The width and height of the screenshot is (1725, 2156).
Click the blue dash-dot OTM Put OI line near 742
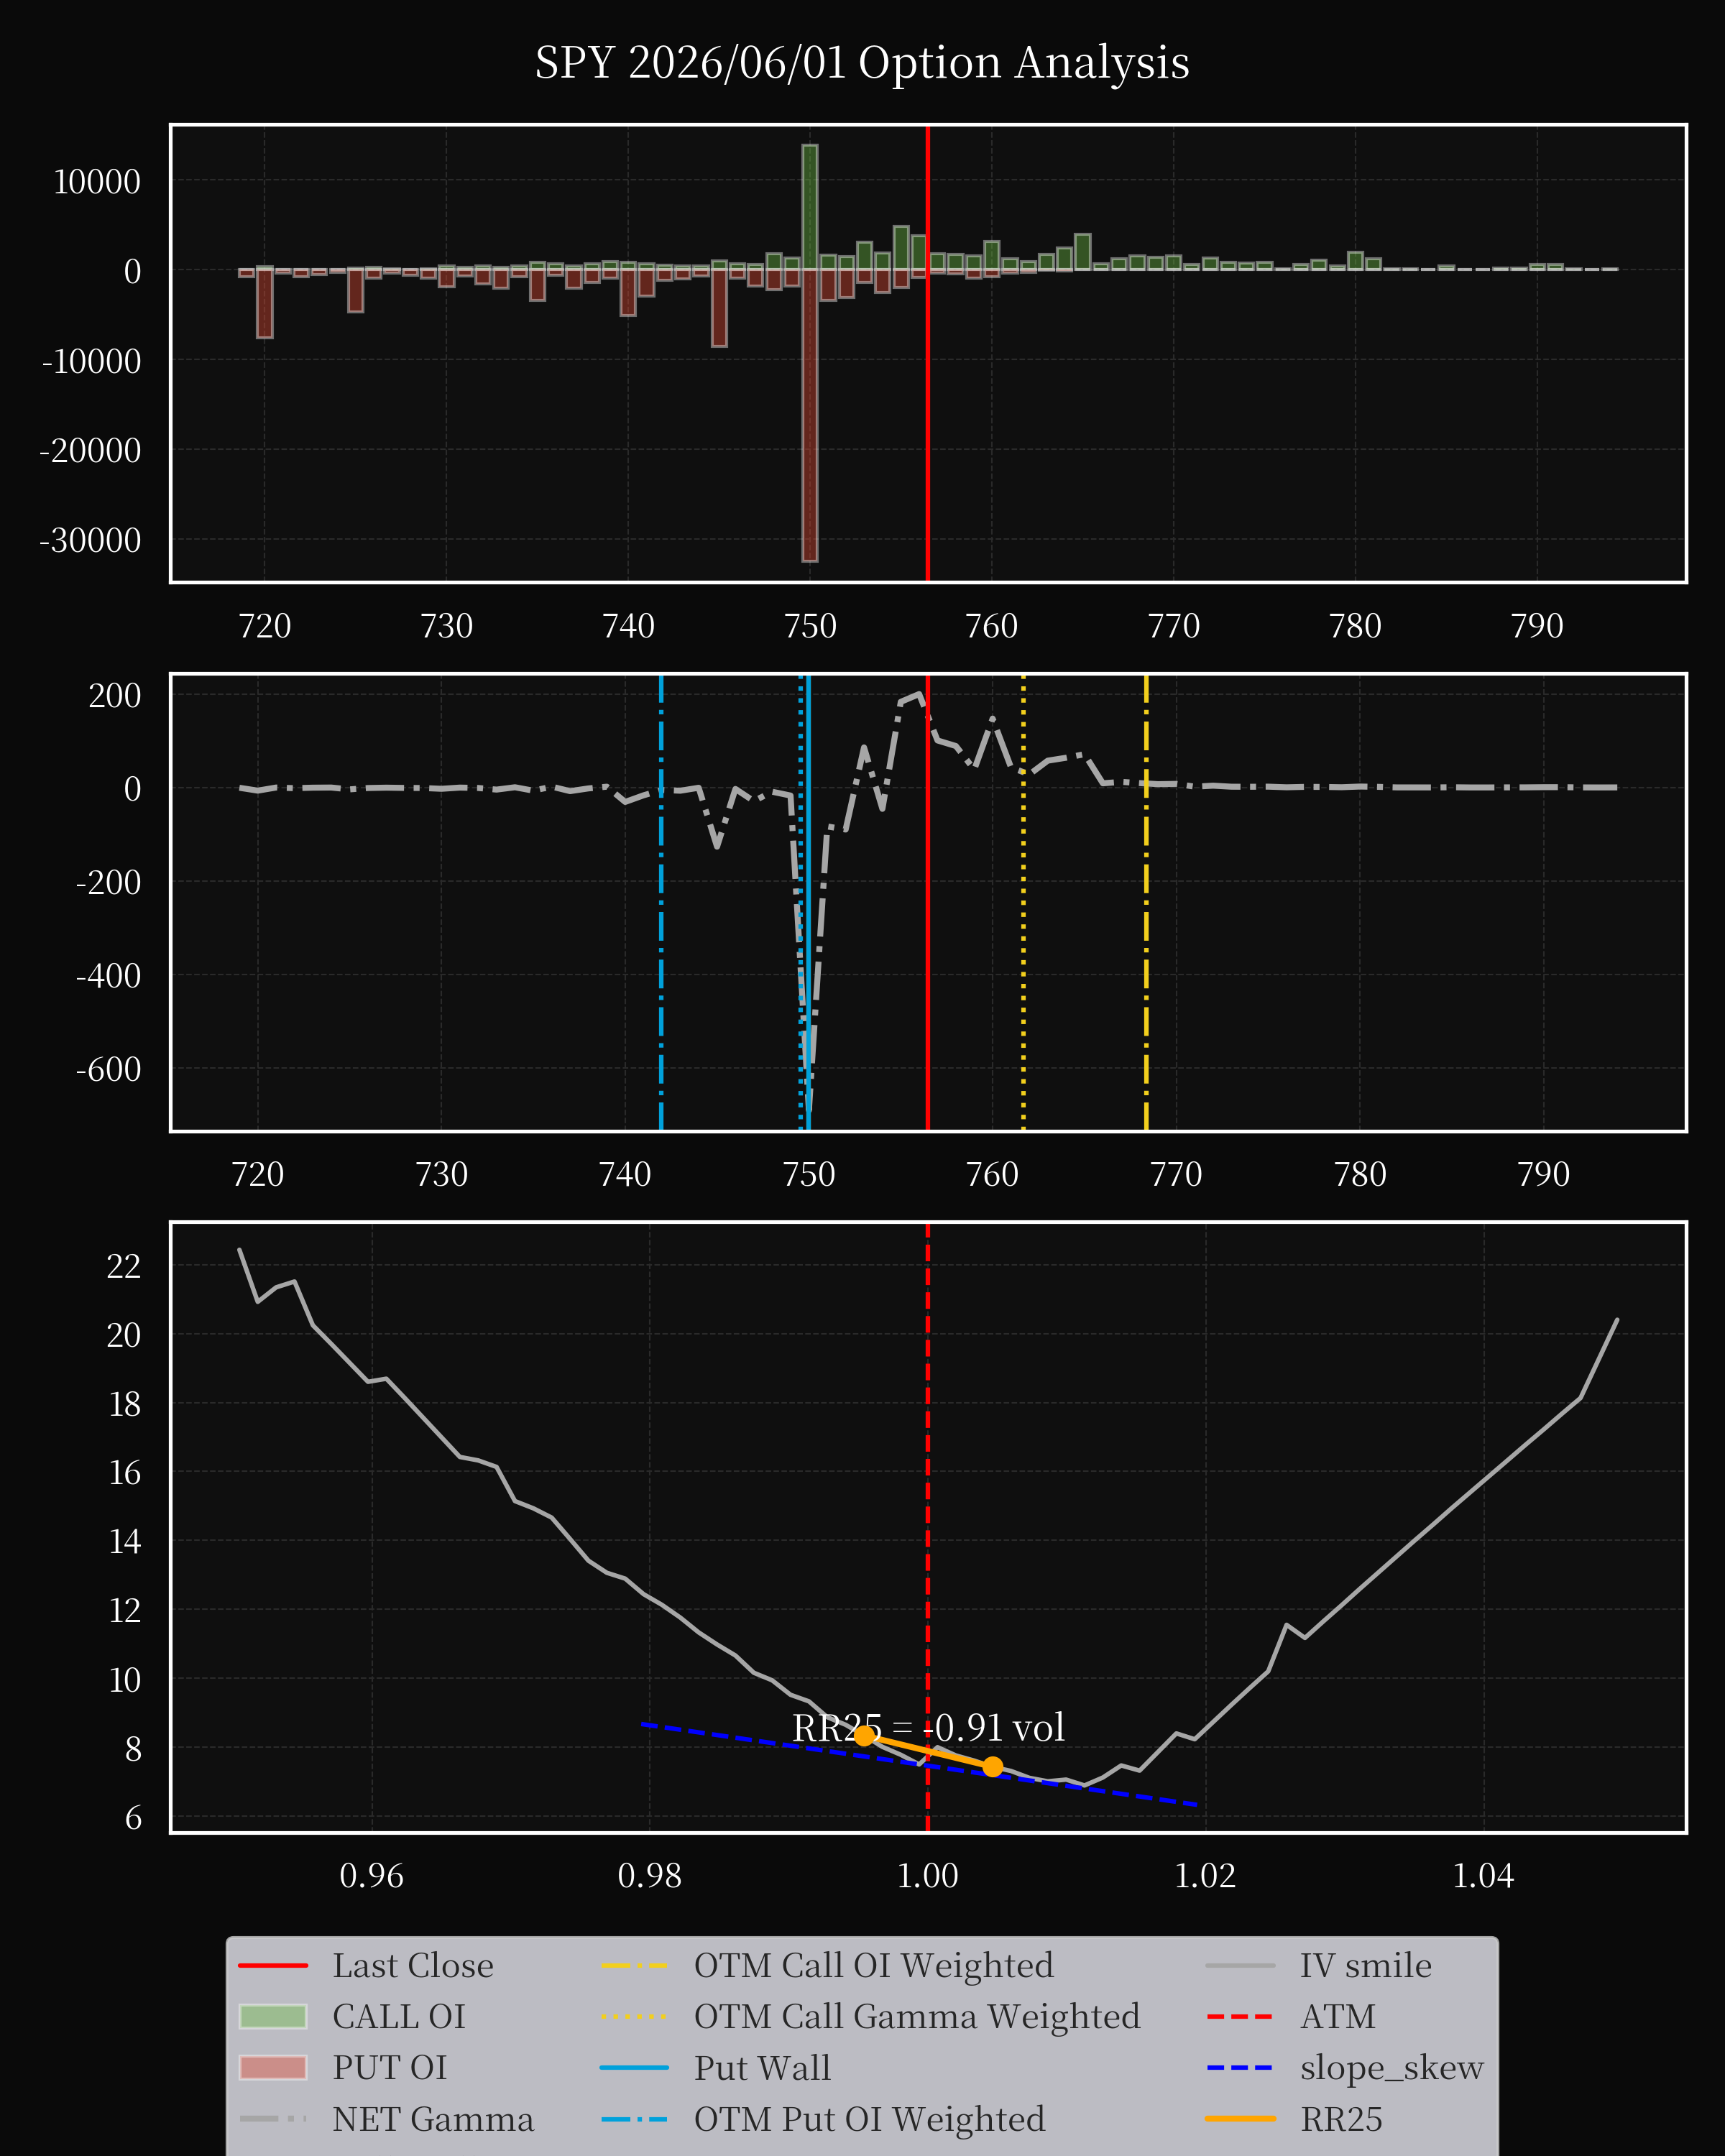click(661, 903)
